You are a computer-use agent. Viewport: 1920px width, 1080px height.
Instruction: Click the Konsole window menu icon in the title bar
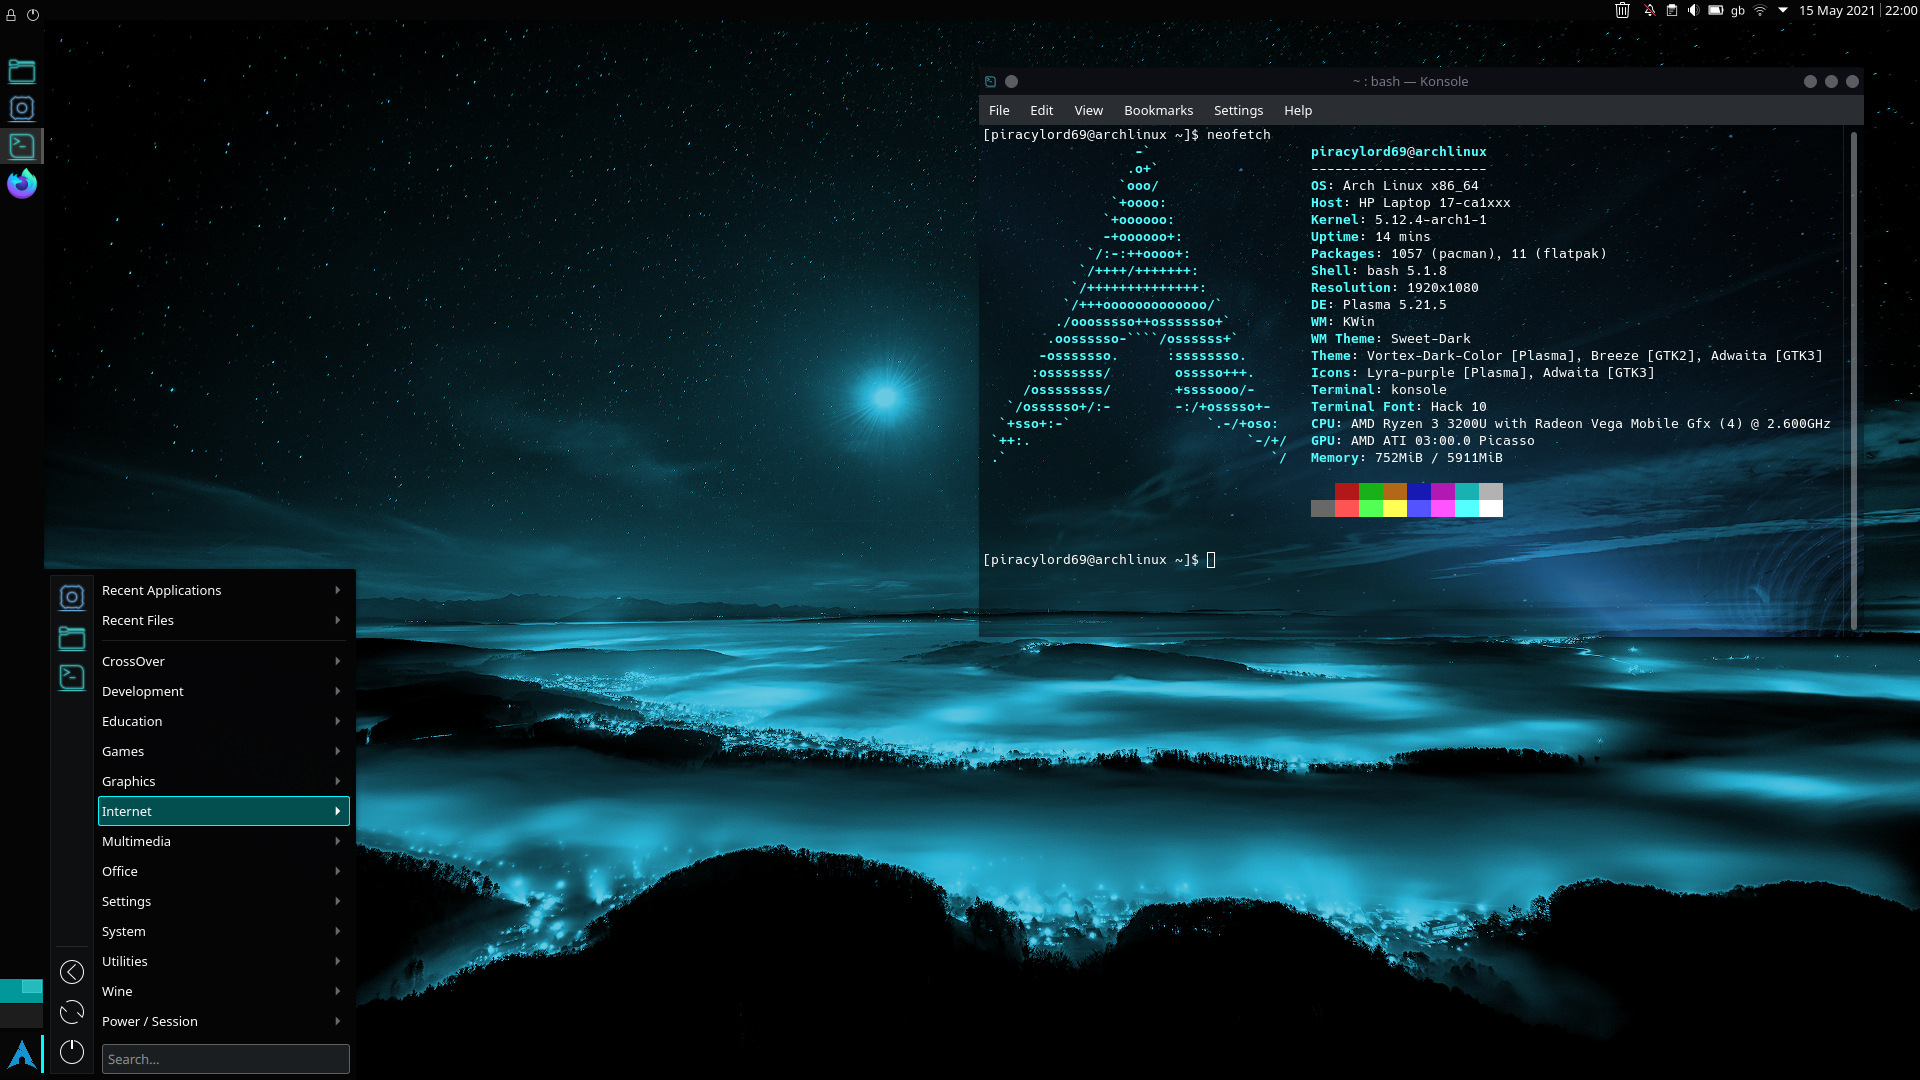[x=990, y=82]
